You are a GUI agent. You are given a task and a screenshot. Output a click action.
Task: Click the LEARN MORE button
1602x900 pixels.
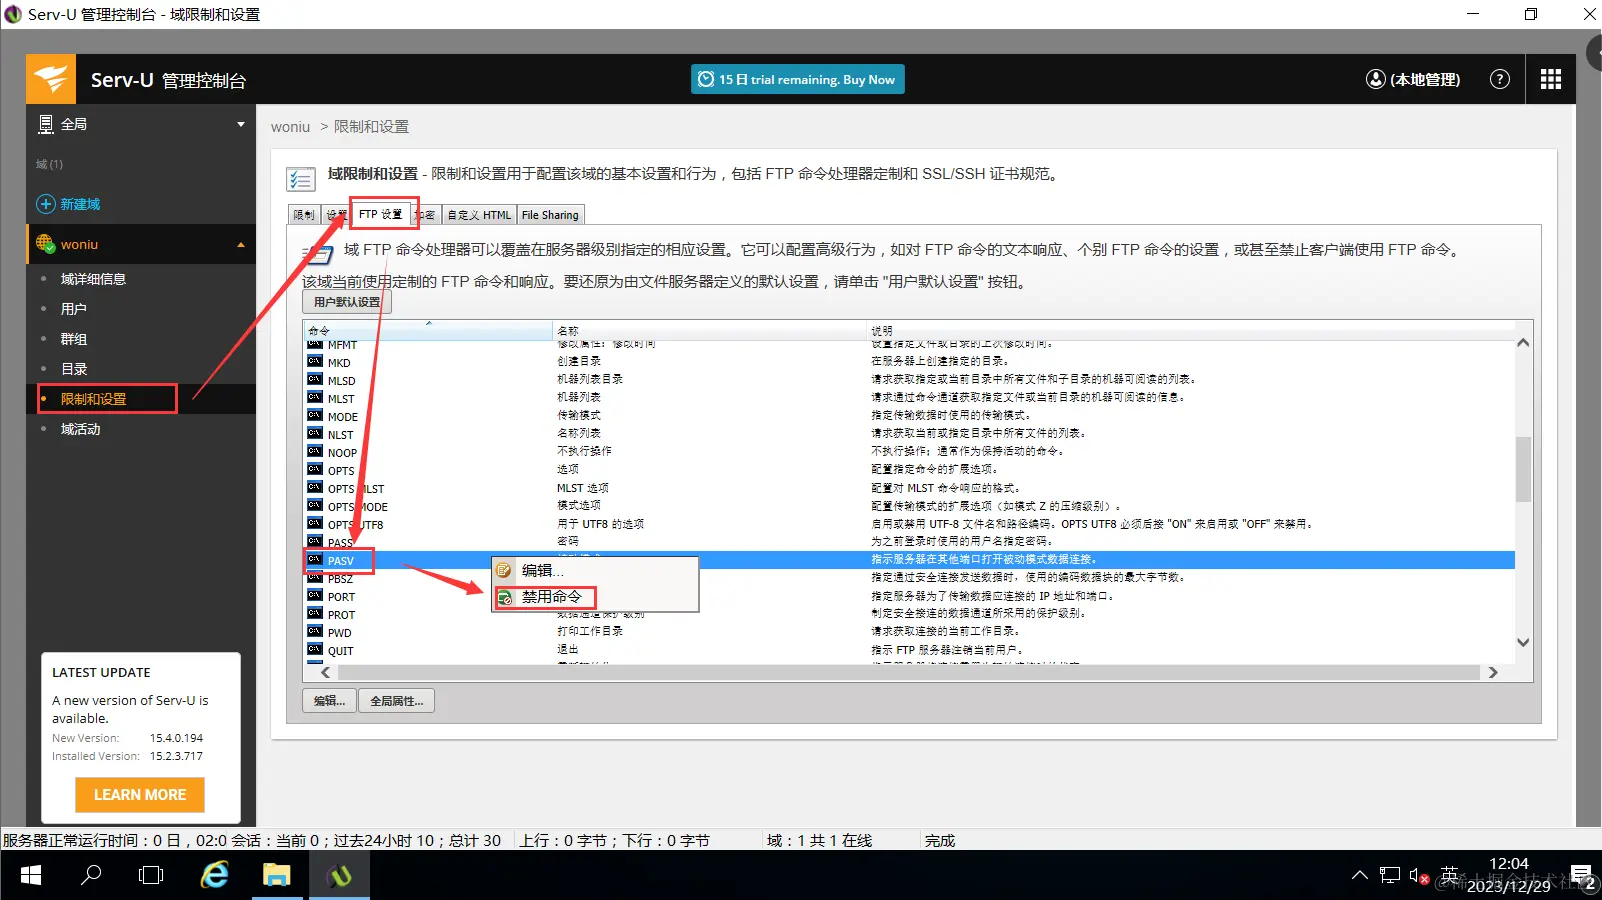coord(140,795)
